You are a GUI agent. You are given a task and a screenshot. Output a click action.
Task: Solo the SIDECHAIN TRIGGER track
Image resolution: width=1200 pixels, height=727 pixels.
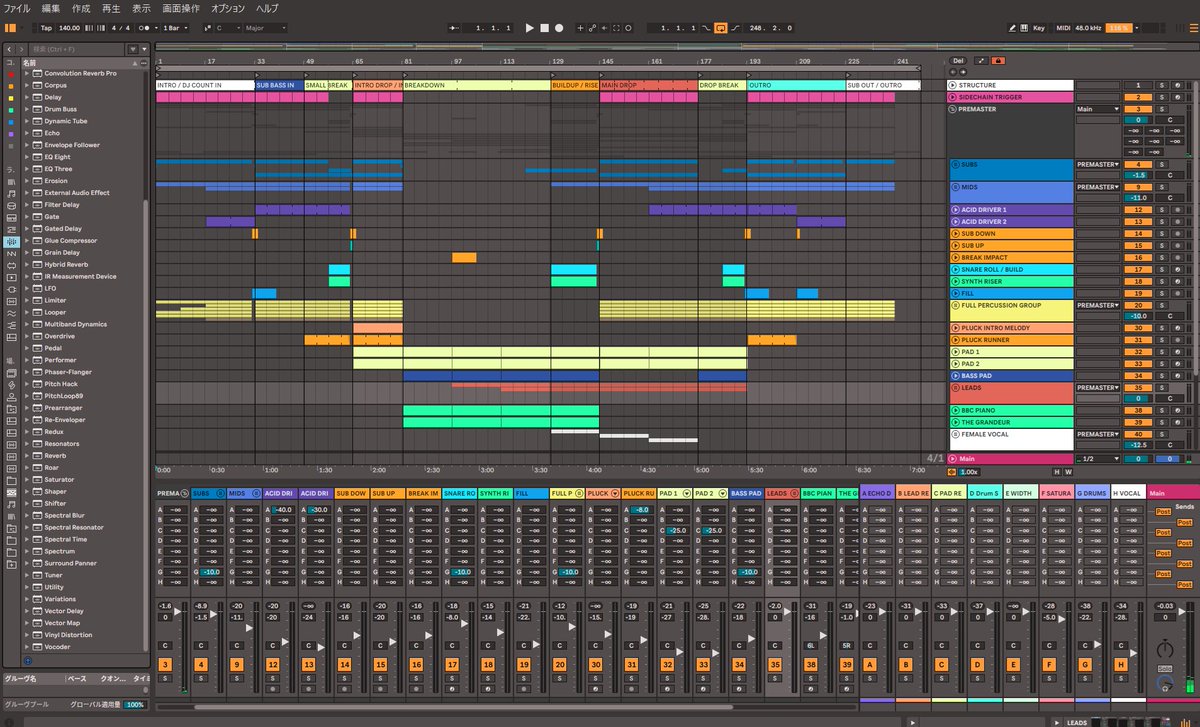1161,98
